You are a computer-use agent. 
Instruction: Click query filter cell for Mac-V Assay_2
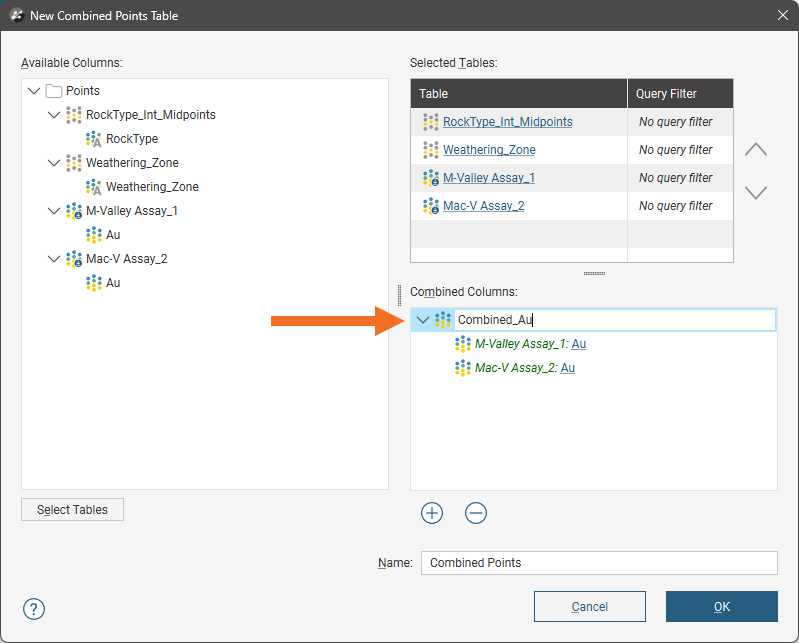676,206
